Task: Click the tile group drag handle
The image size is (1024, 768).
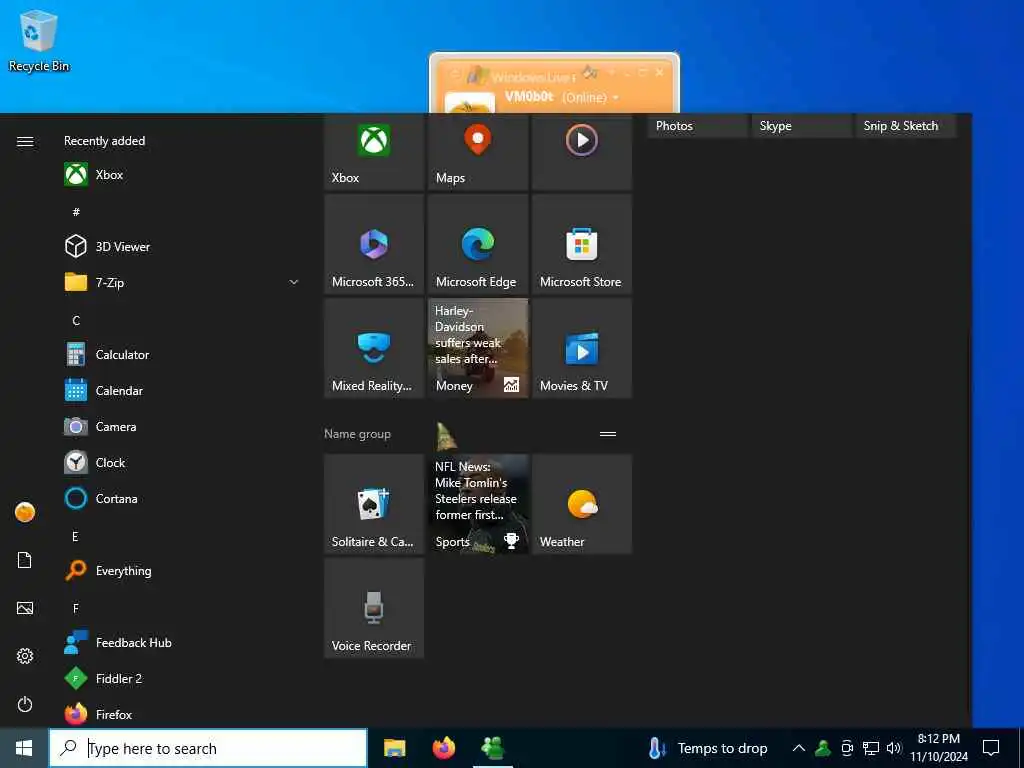Action: click(608, 434)
